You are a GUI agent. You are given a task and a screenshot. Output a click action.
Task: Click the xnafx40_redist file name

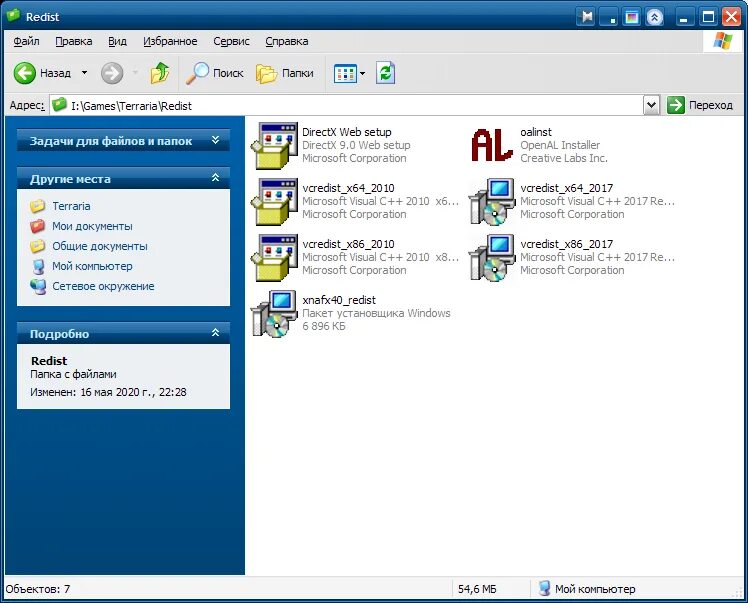tap(339, 300)
